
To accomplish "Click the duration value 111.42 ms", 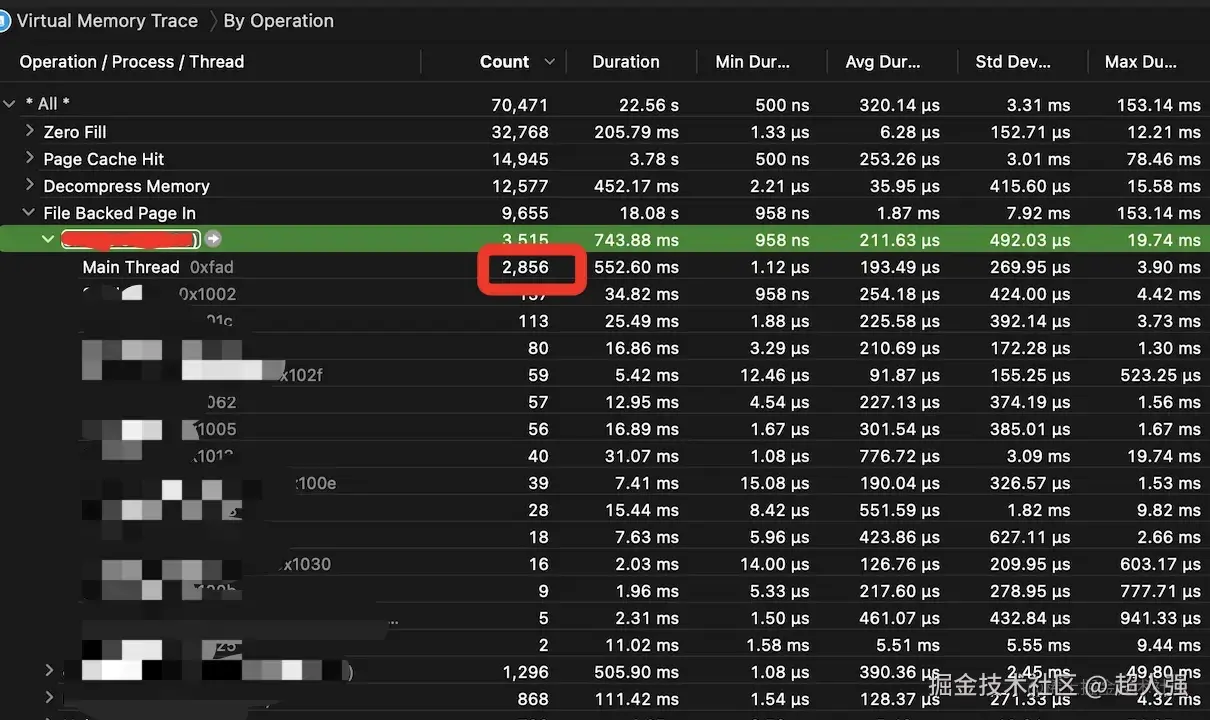I will [637, 699].
